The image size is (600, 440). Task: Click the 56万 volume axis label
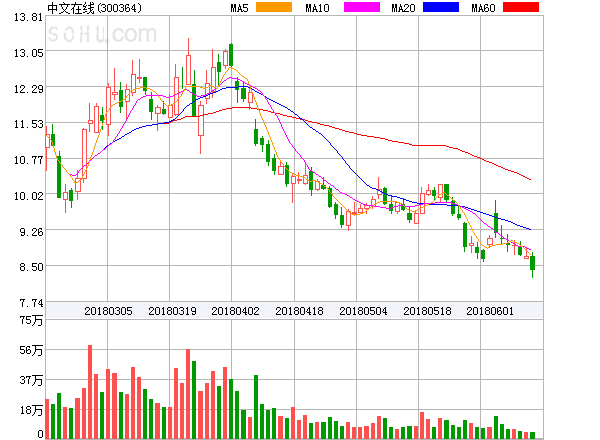click(31, 350)
